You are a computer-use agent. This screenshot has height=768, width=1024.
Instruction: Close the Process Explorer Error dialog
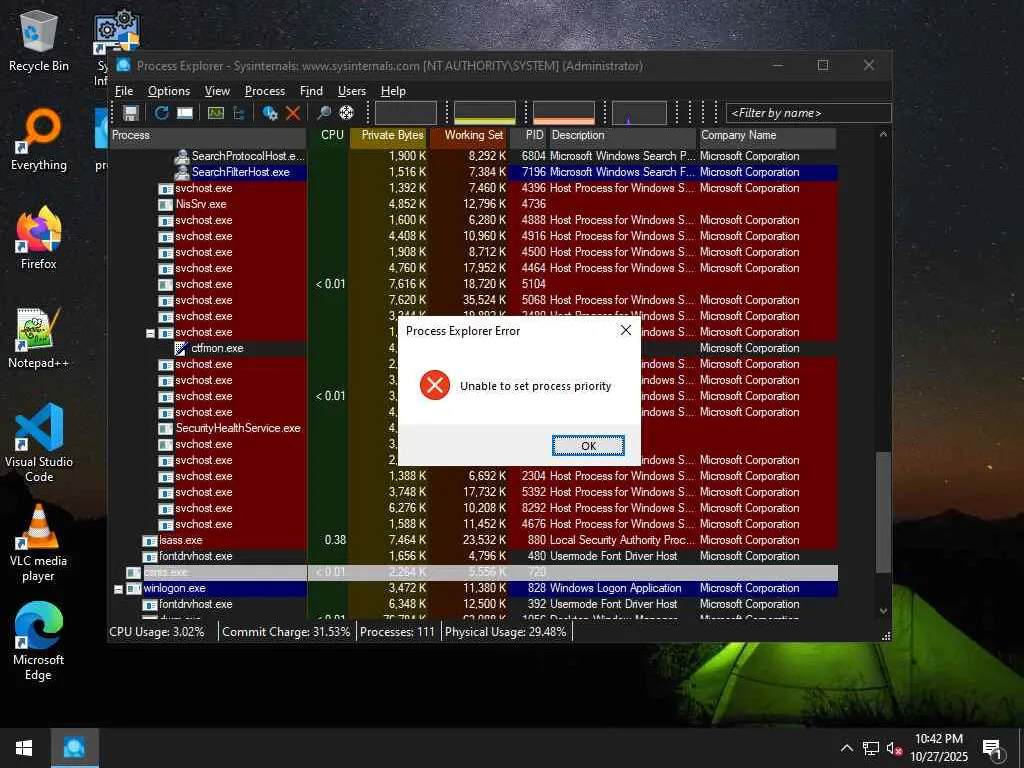(x=626, y=330)
